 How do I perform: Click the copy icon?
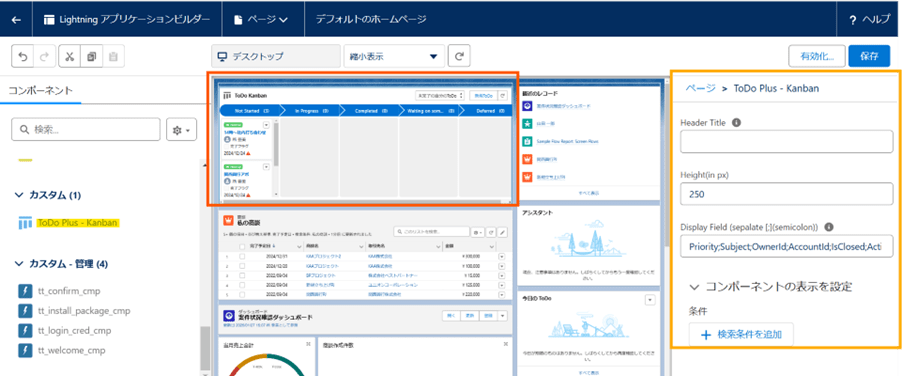tap(91, 56)
